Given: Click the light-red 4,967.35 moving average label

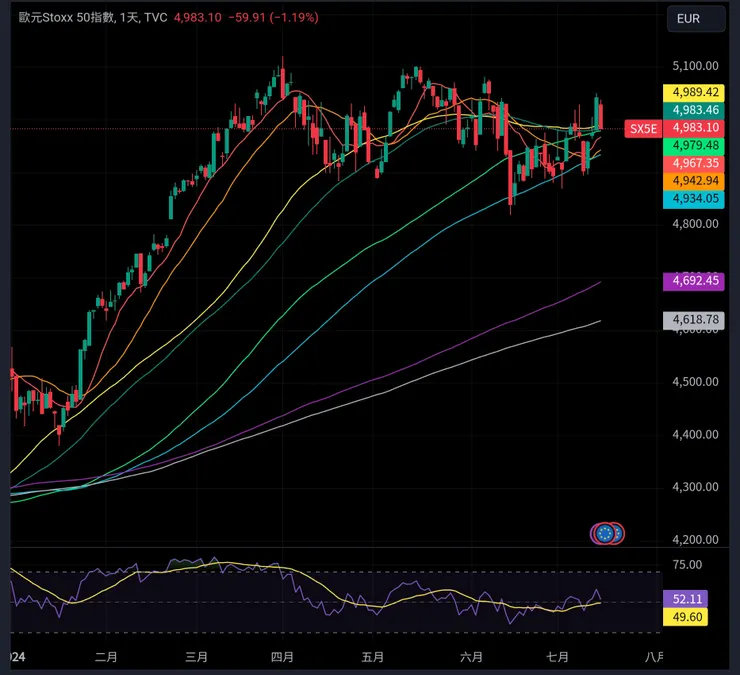Looking at the screenshot, I should click(x=695, y=163).
